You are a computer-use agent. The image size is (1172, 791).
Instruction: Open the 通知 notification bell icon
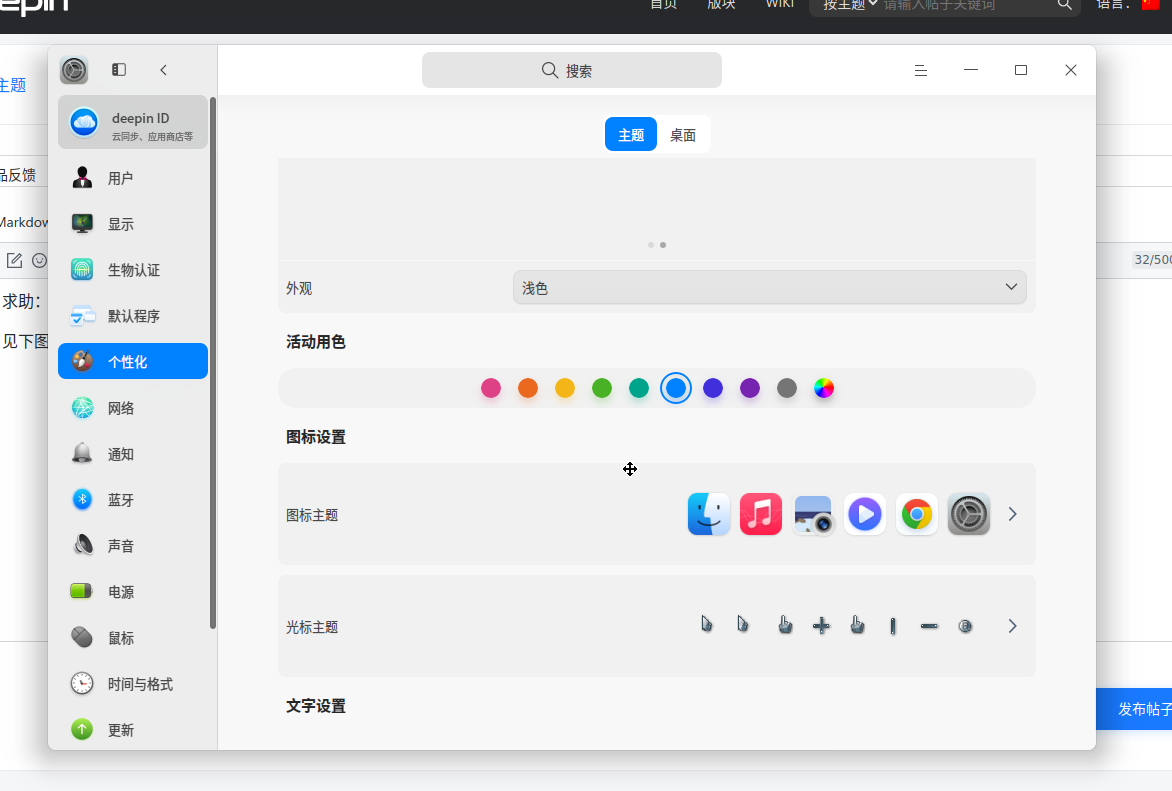(x=82, y=454)
